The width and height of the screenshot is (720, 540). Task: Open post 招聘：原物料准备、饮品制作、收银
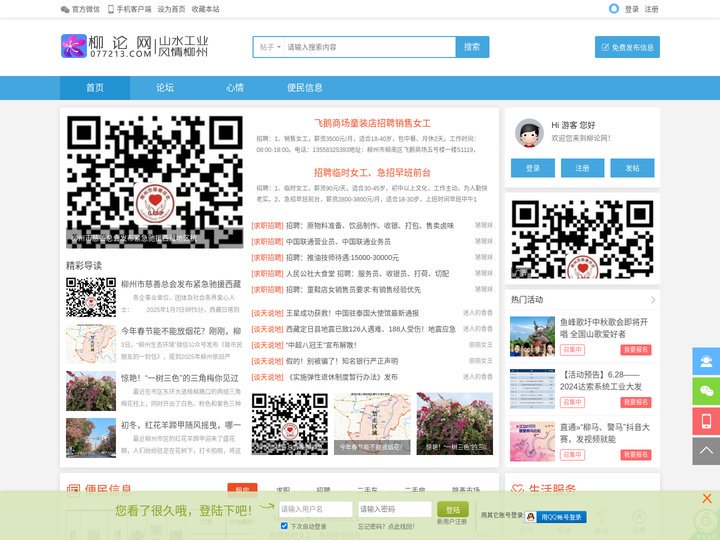pos(370,225)
